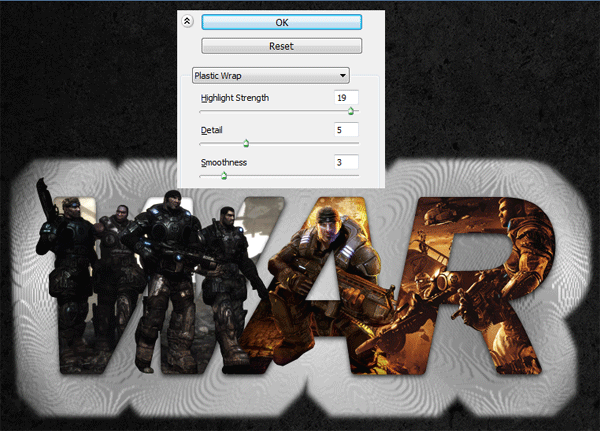Viewport: 600px width, 431px height.
Task: Open the Plastic Wrap filter dropdown
Action: [271, 75]
